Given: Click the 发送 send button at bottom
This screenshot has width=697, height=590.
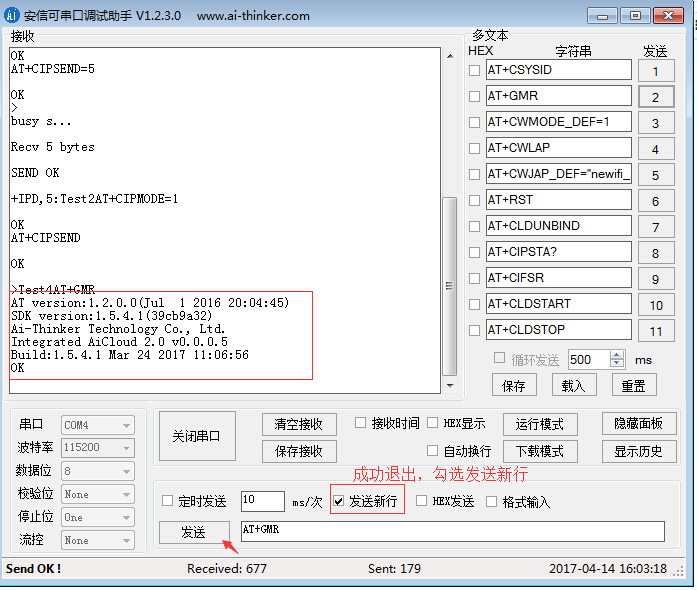Looking at the screenshot, I should tap(194, 532).
